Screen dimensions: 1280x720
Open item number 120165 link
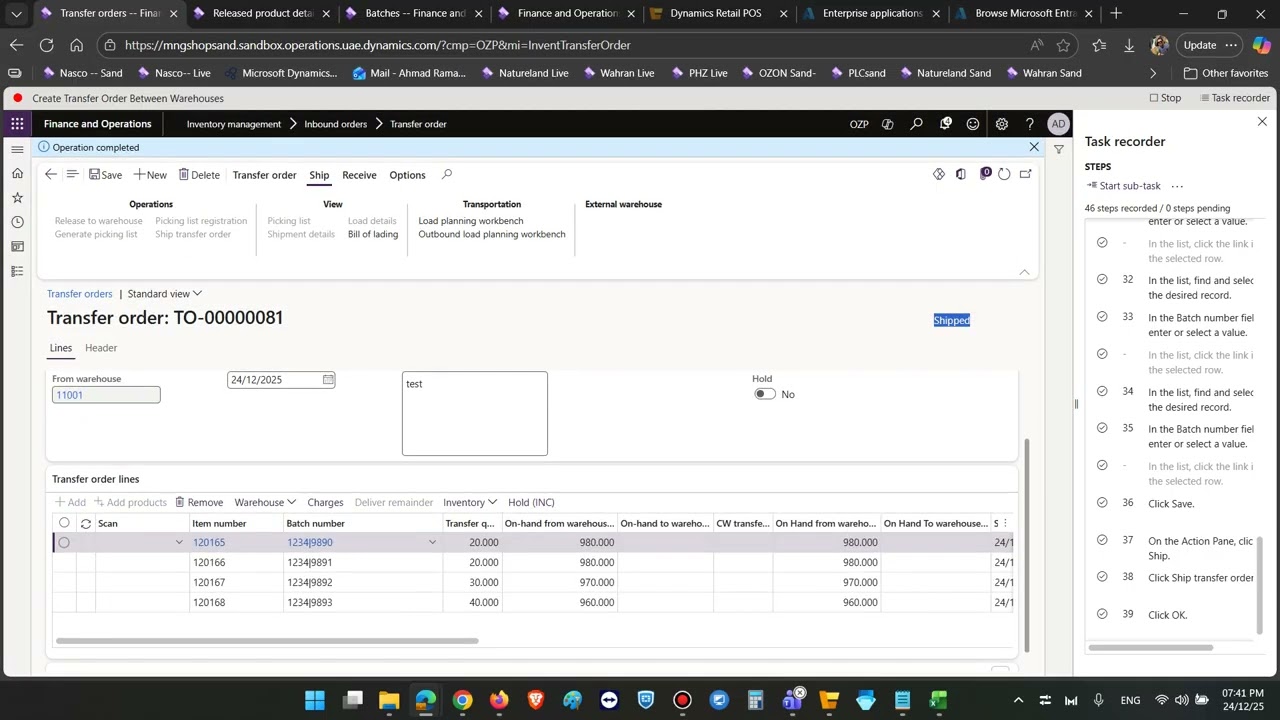(x=209, y=542)
